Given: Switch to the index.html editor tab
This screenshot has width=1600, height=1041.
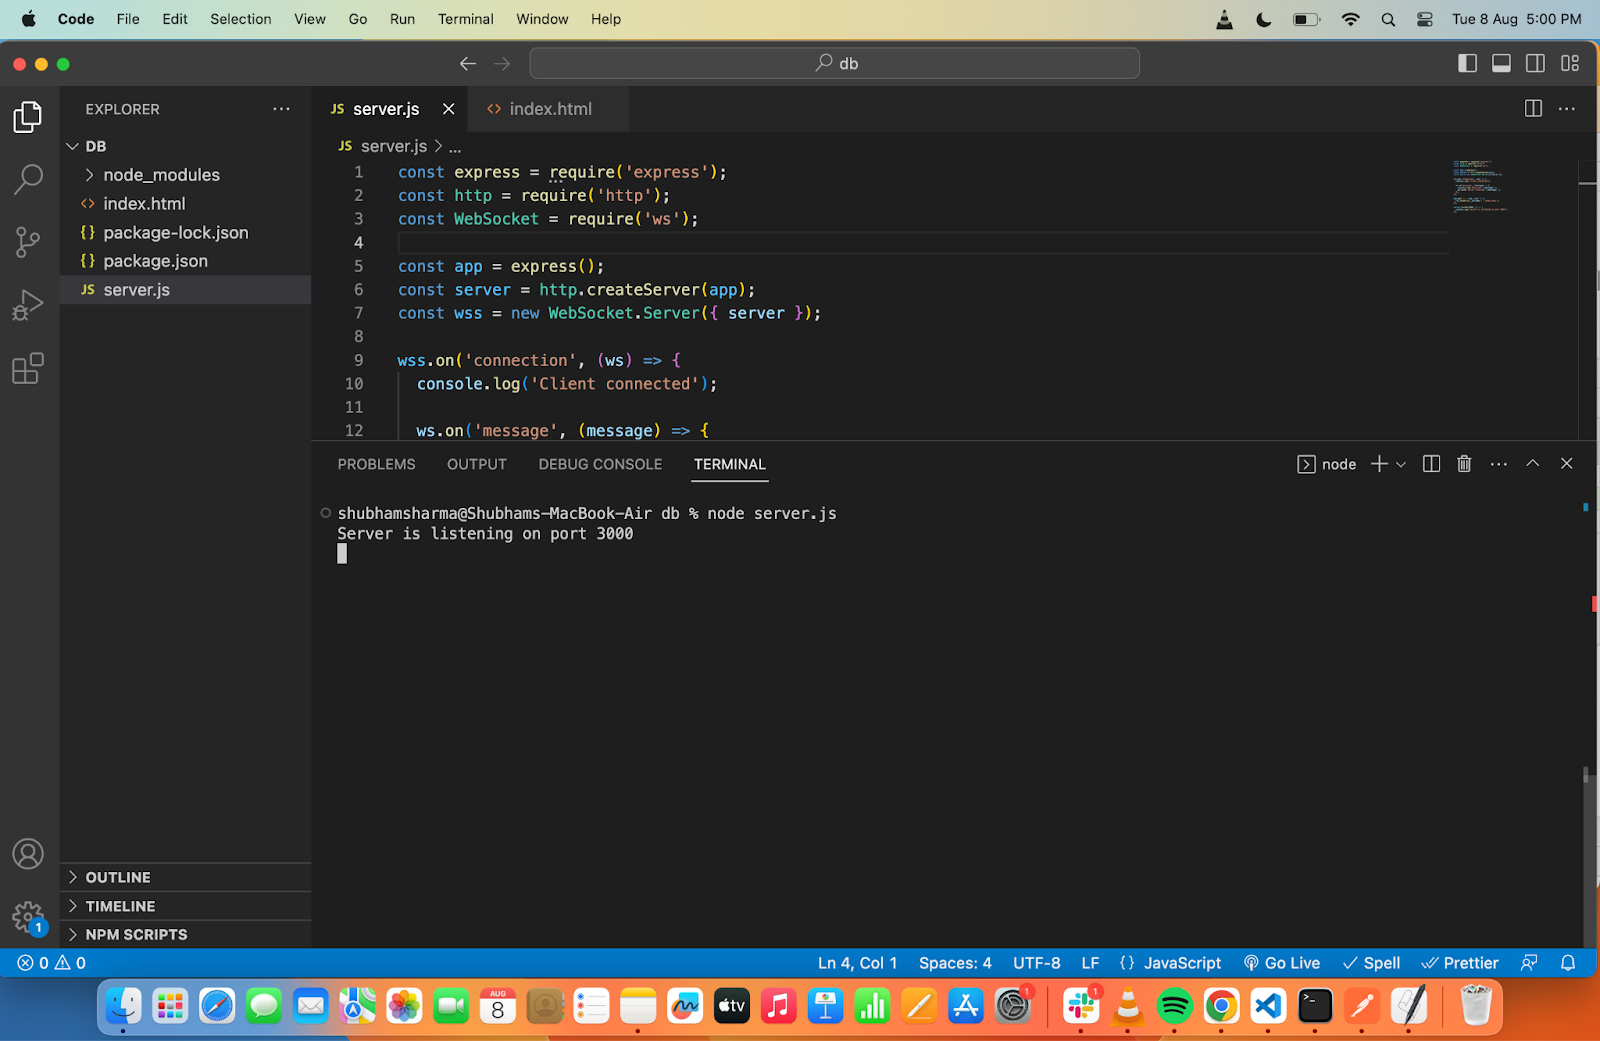Looking at the screenshot, I should (x=549, y=109).
